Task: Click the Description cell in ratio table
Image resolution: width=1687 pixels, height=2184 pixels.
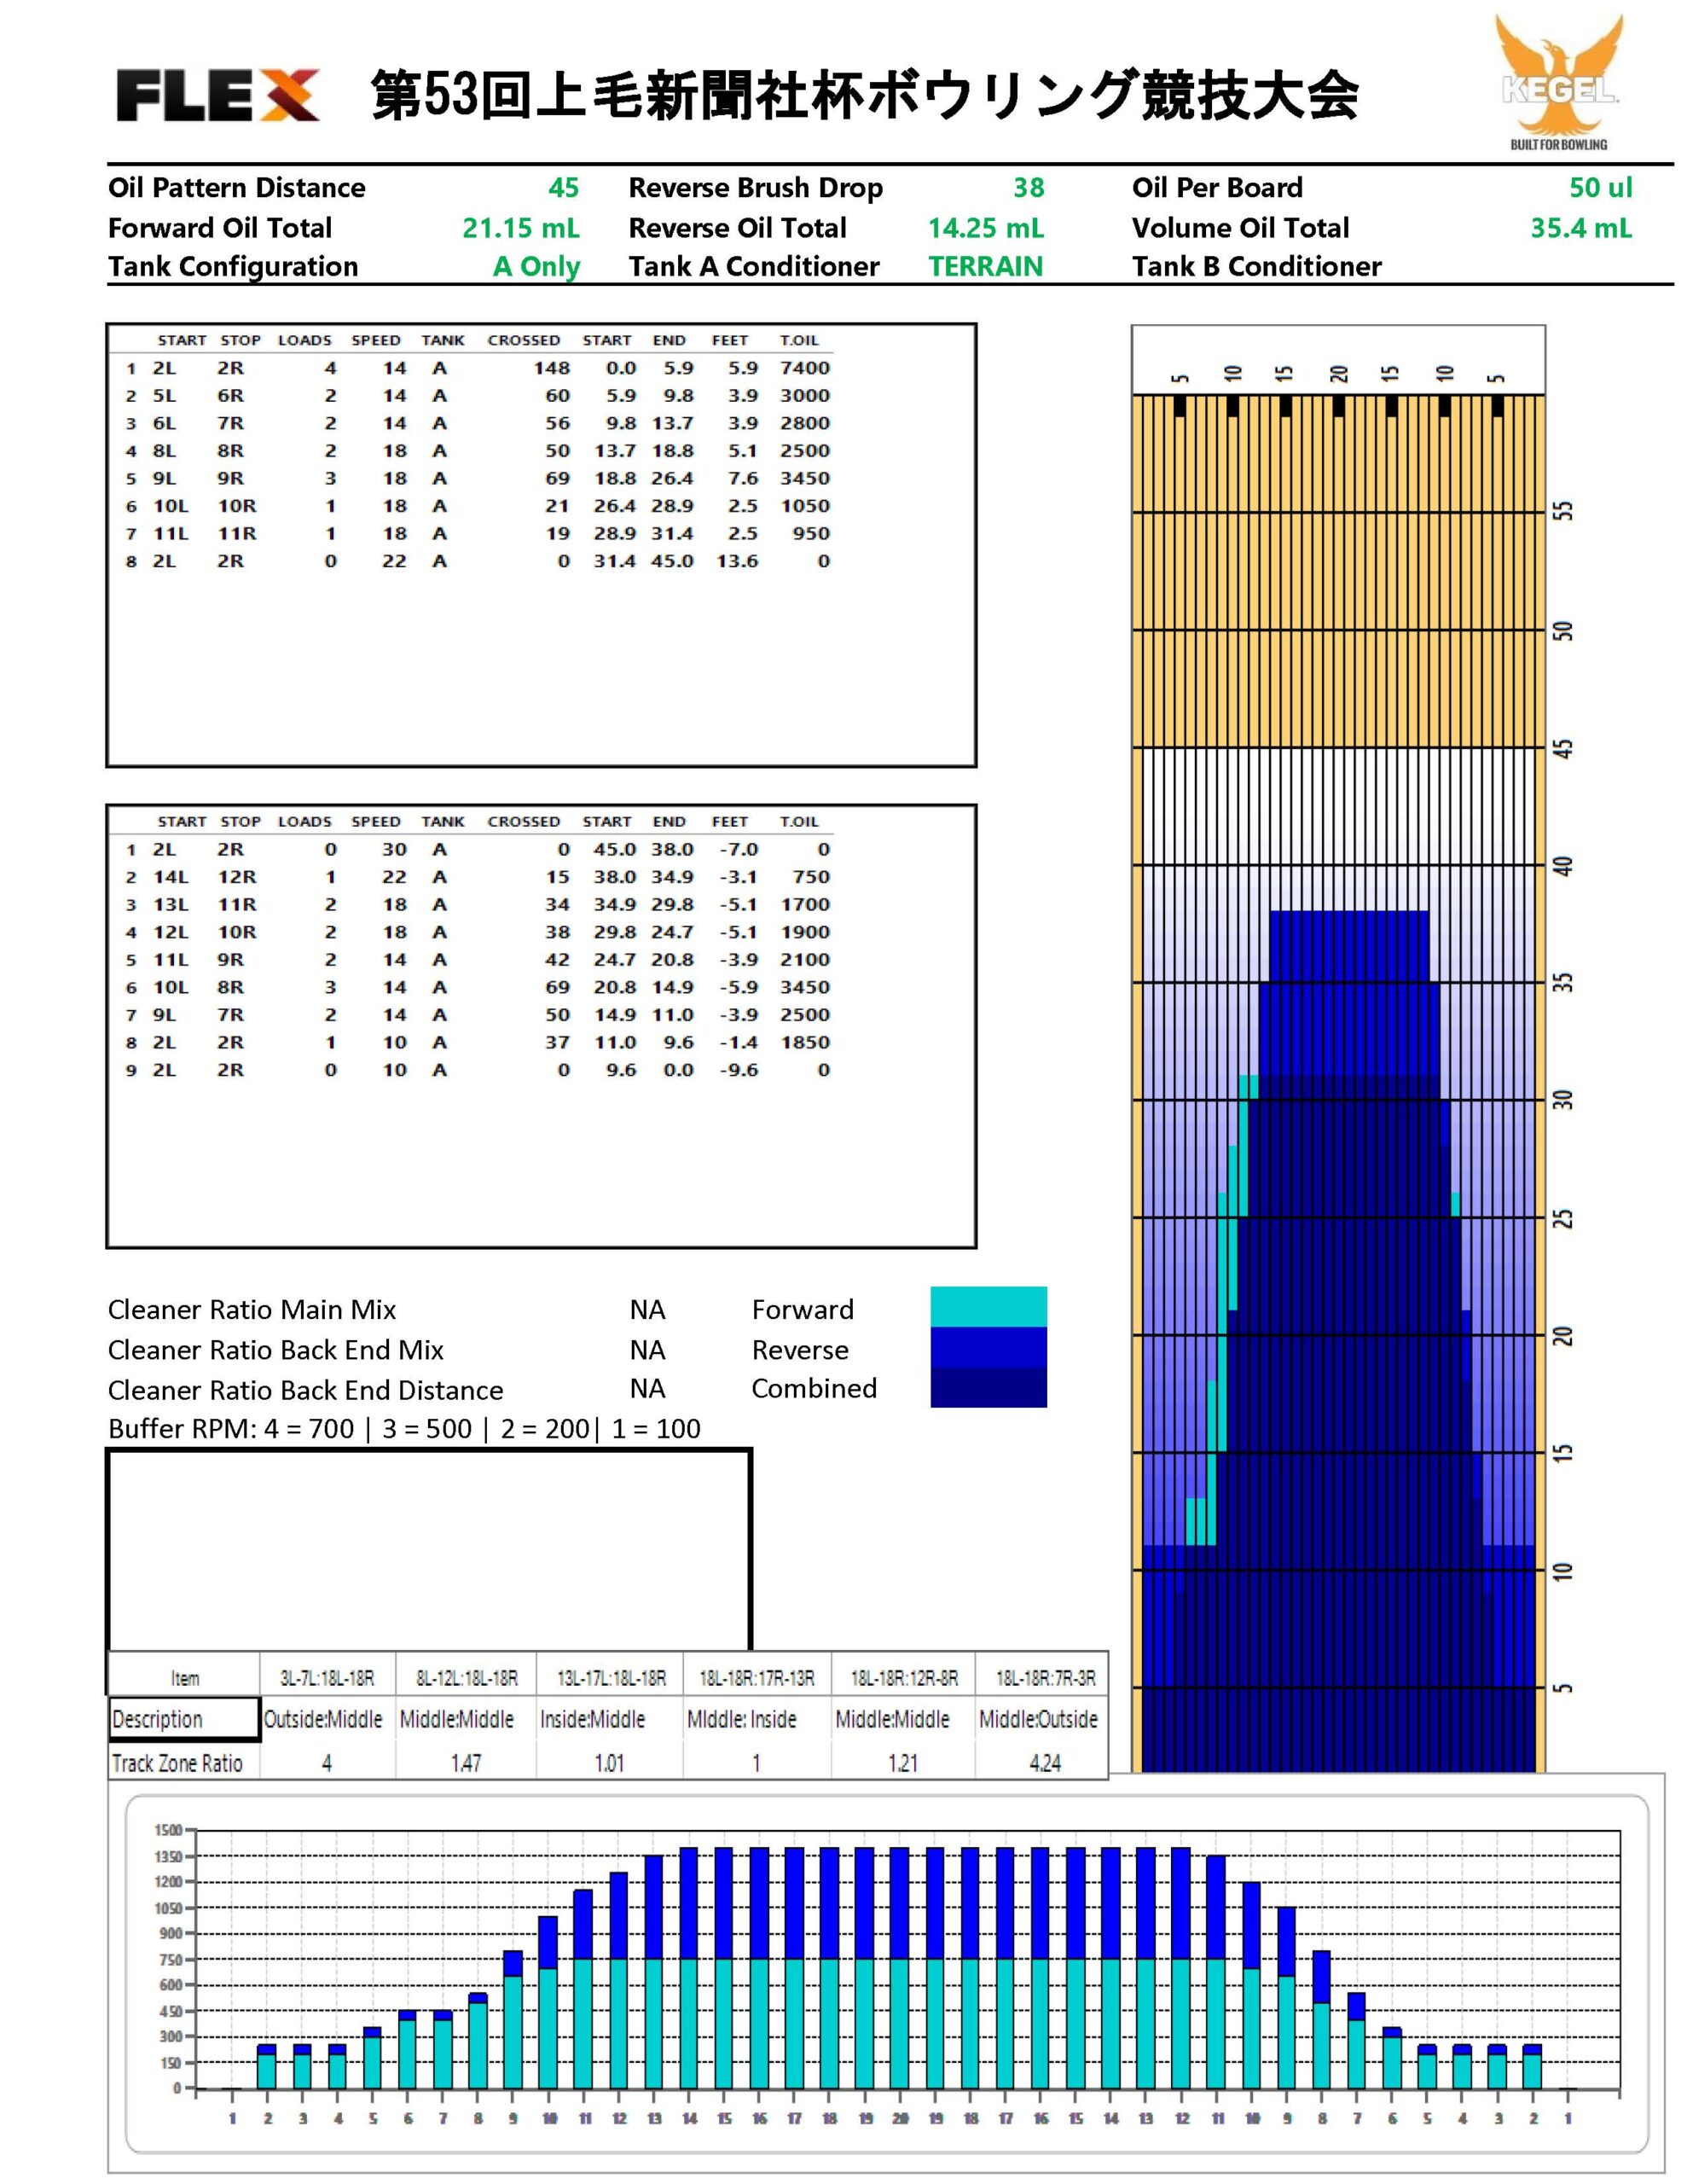Action: [184, 1718]
